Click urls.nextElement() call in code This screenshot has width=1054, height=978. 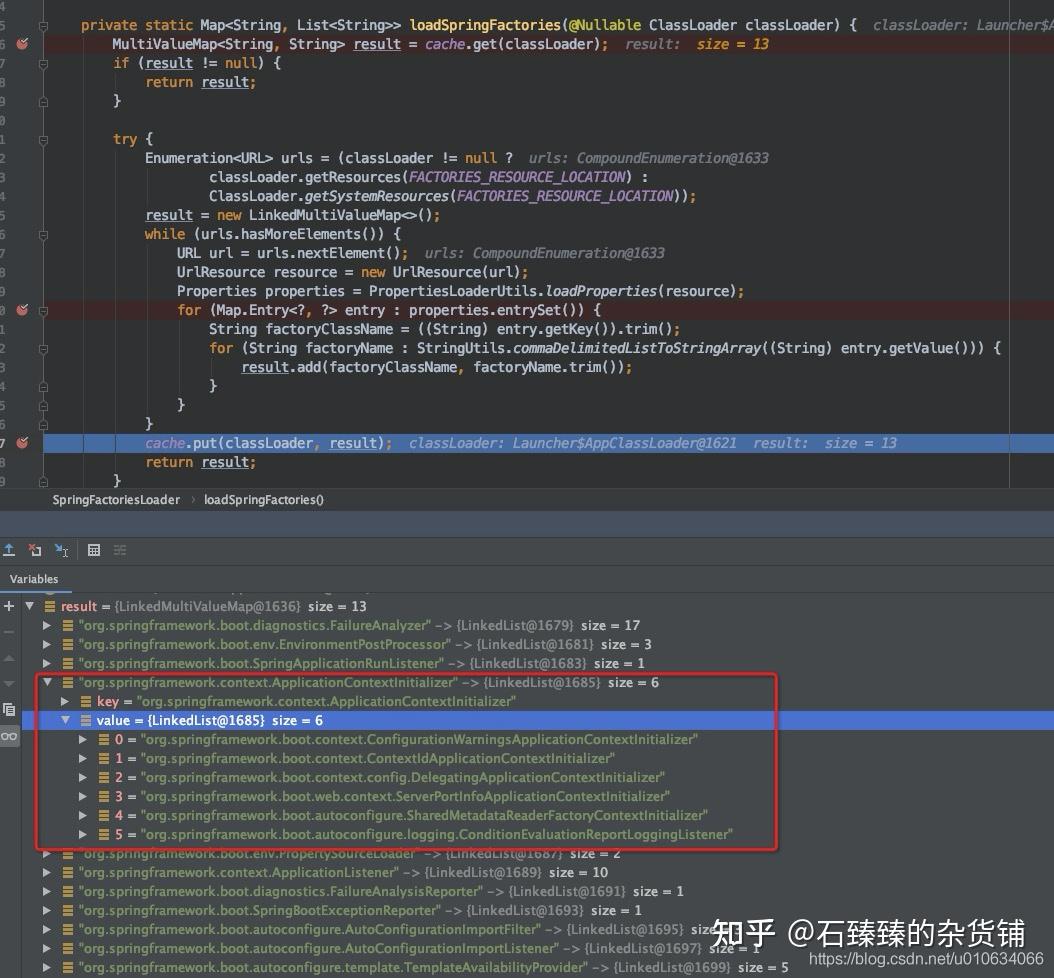(331, 253)
